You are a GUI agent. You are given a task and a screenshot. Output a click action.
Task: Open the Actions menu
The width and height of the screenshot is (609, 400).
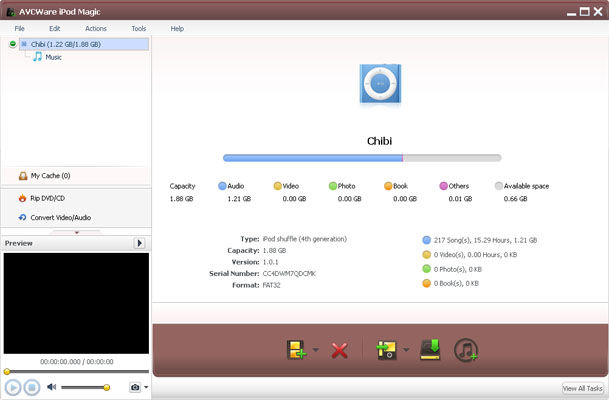click(x=96, y=28)
